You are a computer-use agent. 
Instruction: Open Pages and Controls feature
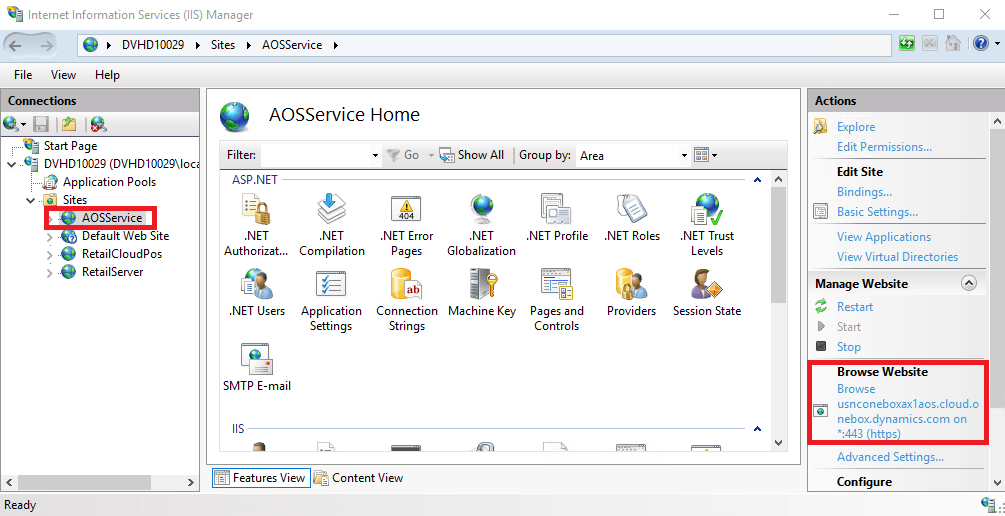(556, 300)
